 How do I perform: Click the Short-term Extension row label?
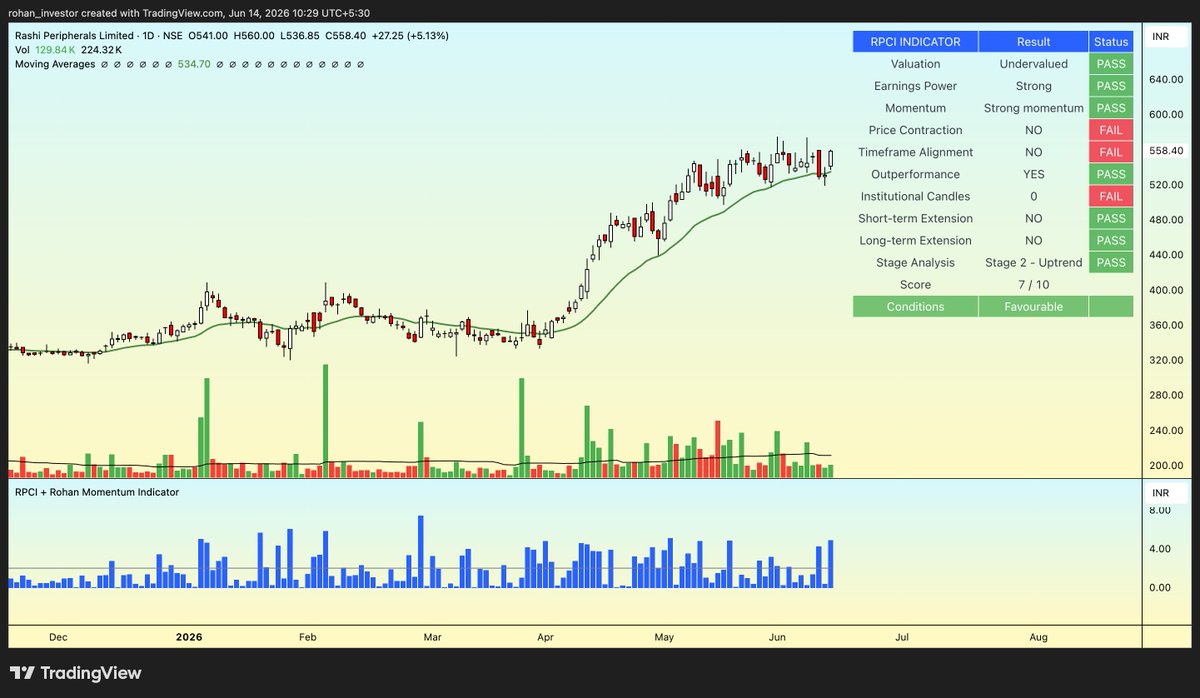915,218
